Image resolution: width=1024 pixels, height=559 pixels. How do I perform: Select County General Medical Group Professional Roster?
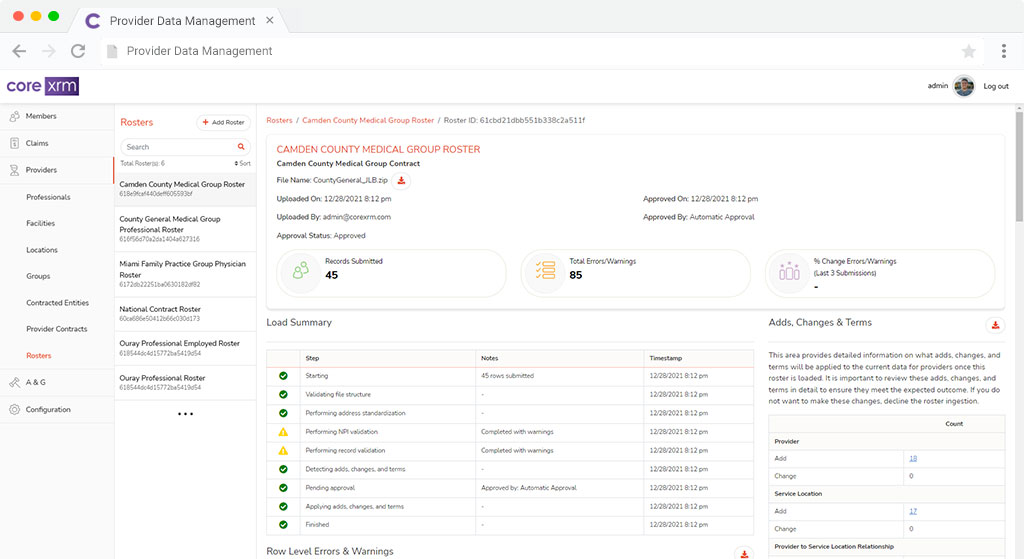(x=185, y=229)
